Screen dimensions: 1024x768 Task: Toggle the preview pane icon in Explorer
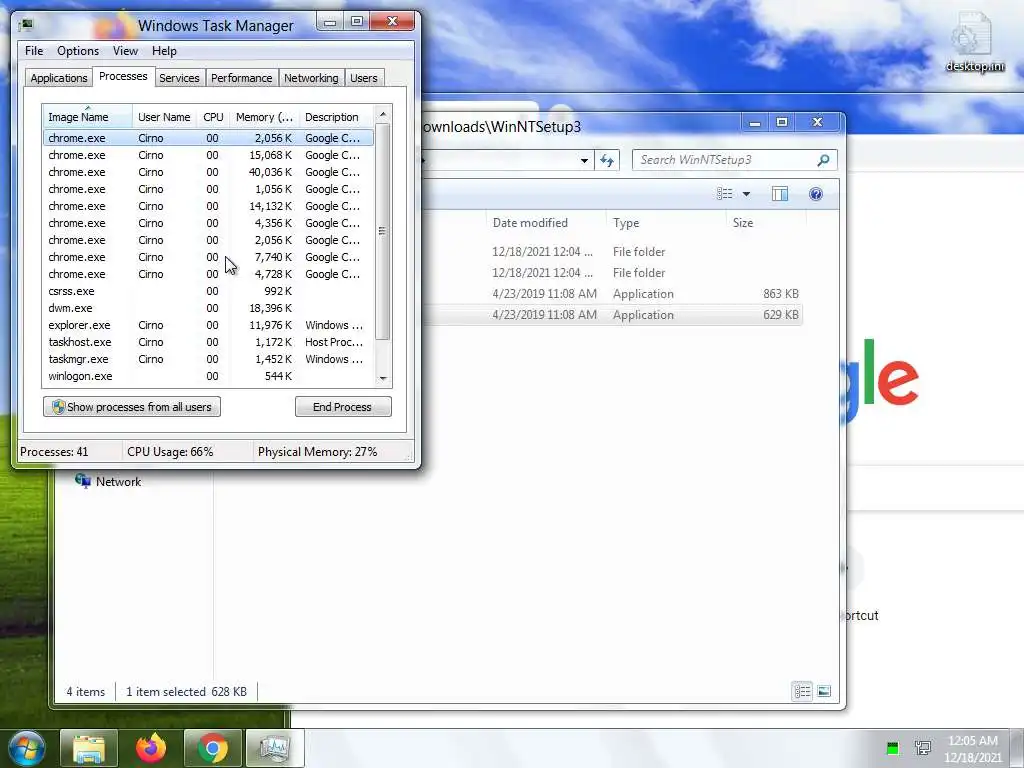[780, 194]
